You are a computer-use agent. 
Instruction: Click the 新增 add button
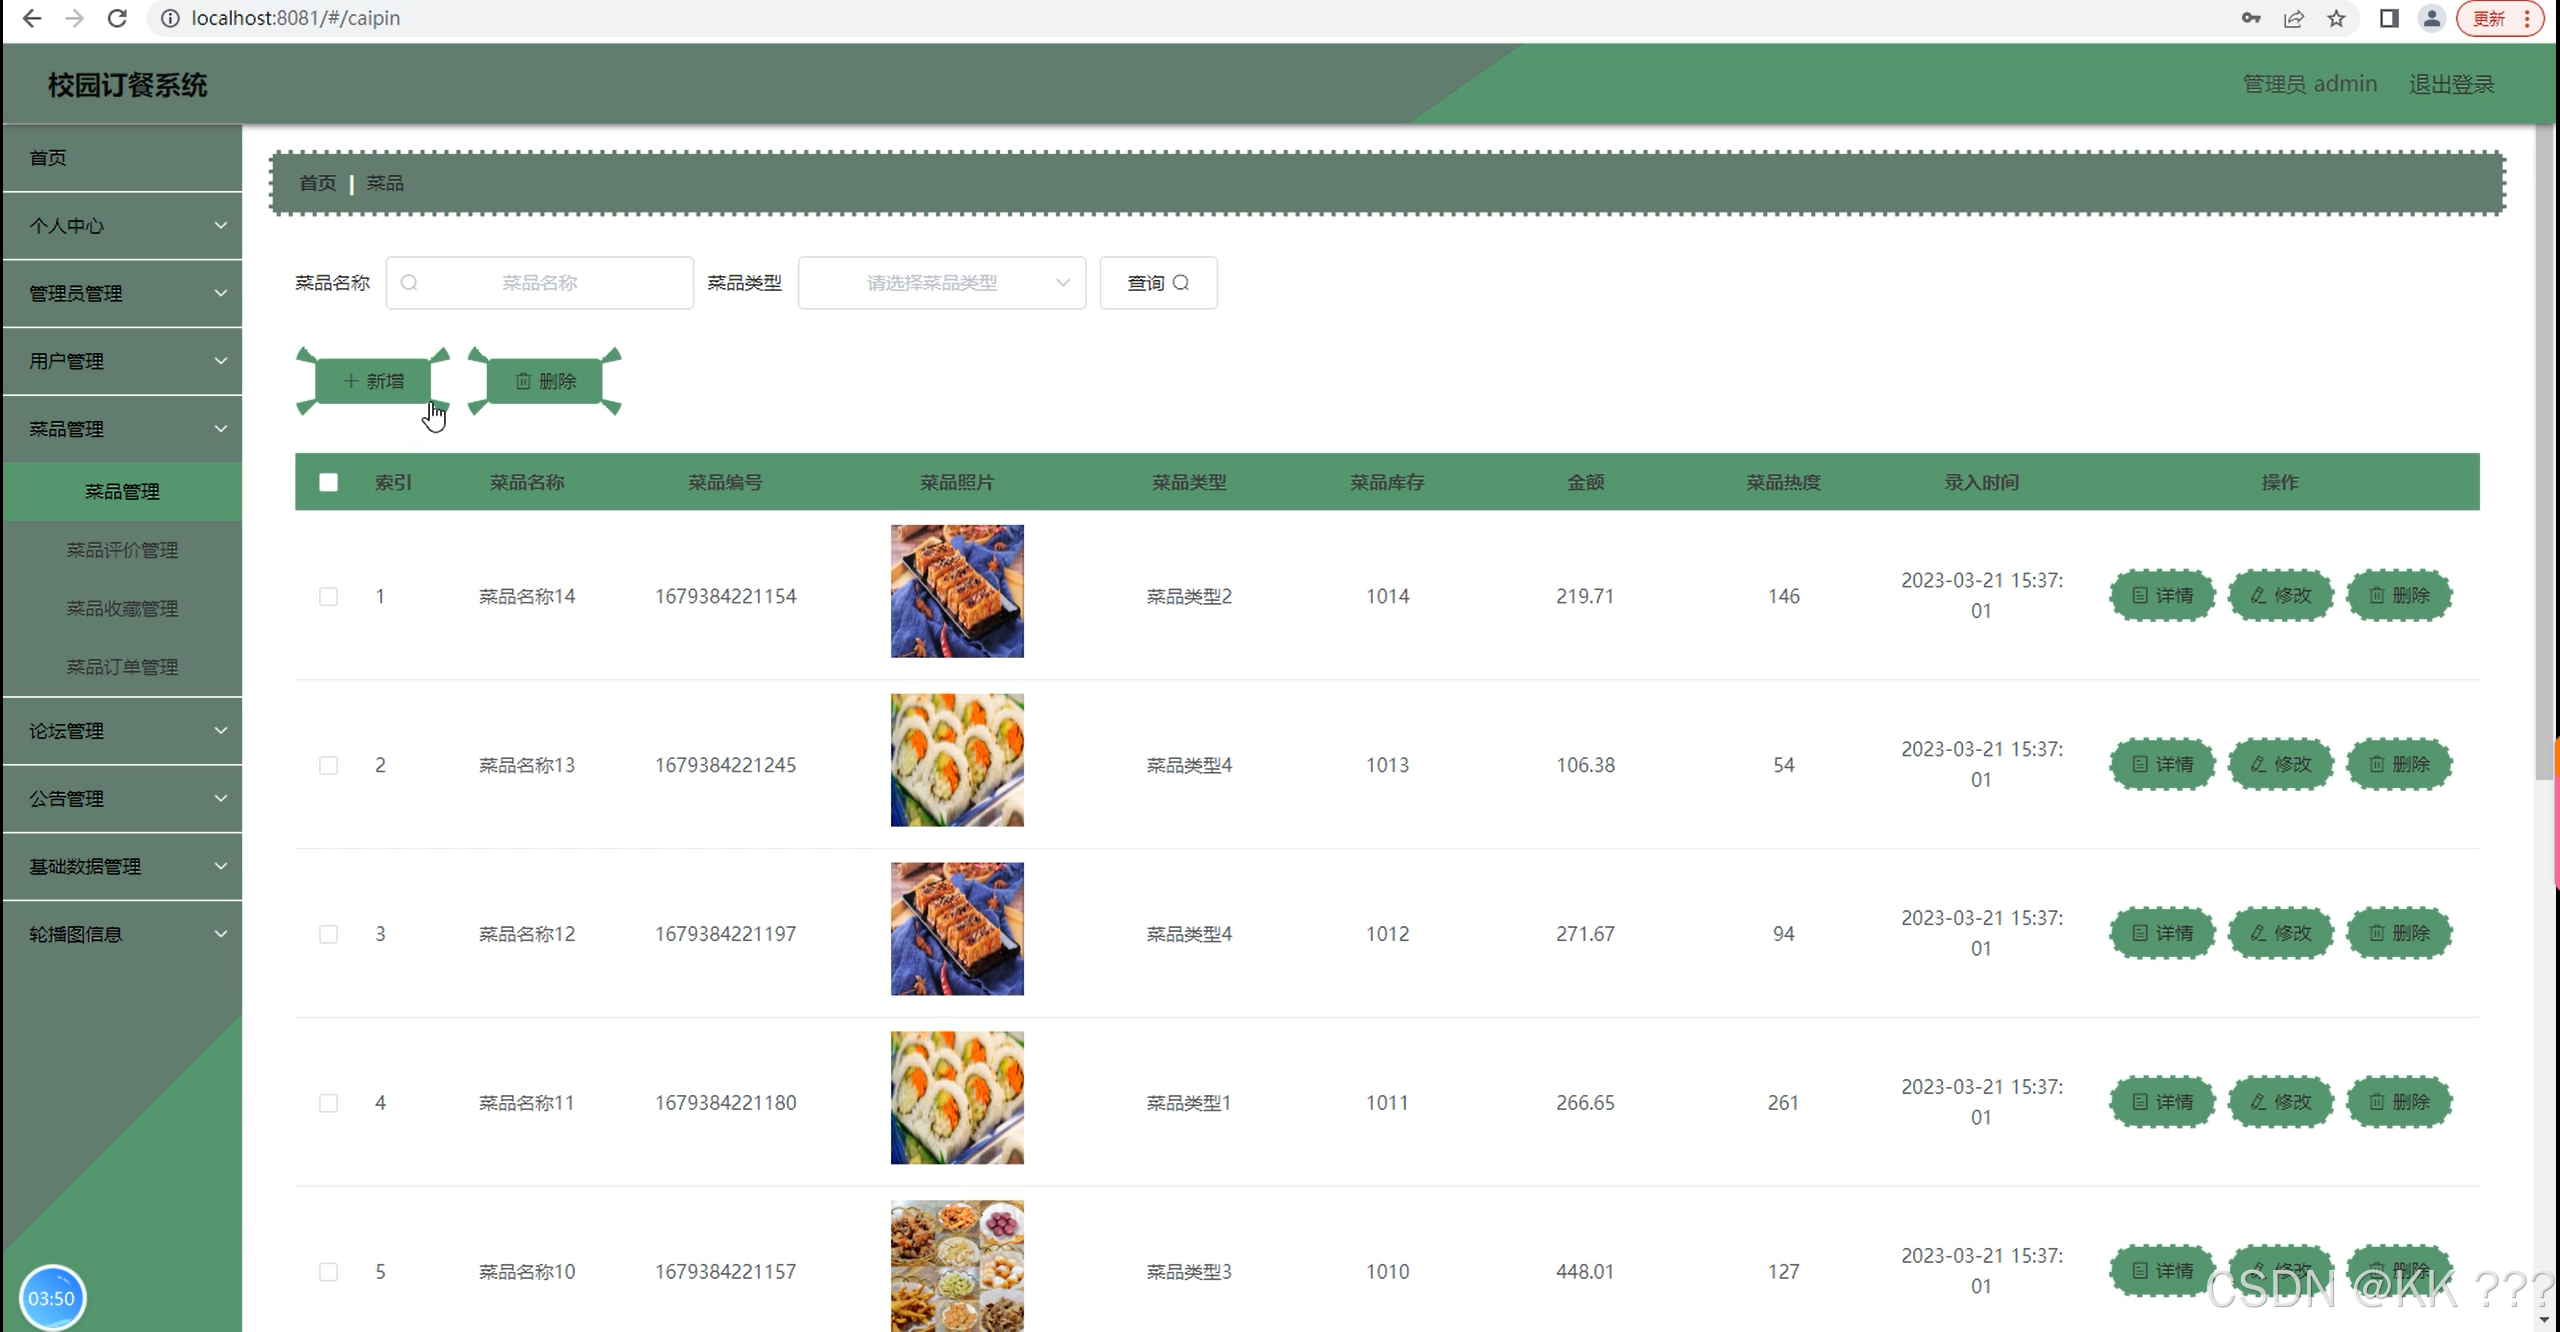pos(373,381)
